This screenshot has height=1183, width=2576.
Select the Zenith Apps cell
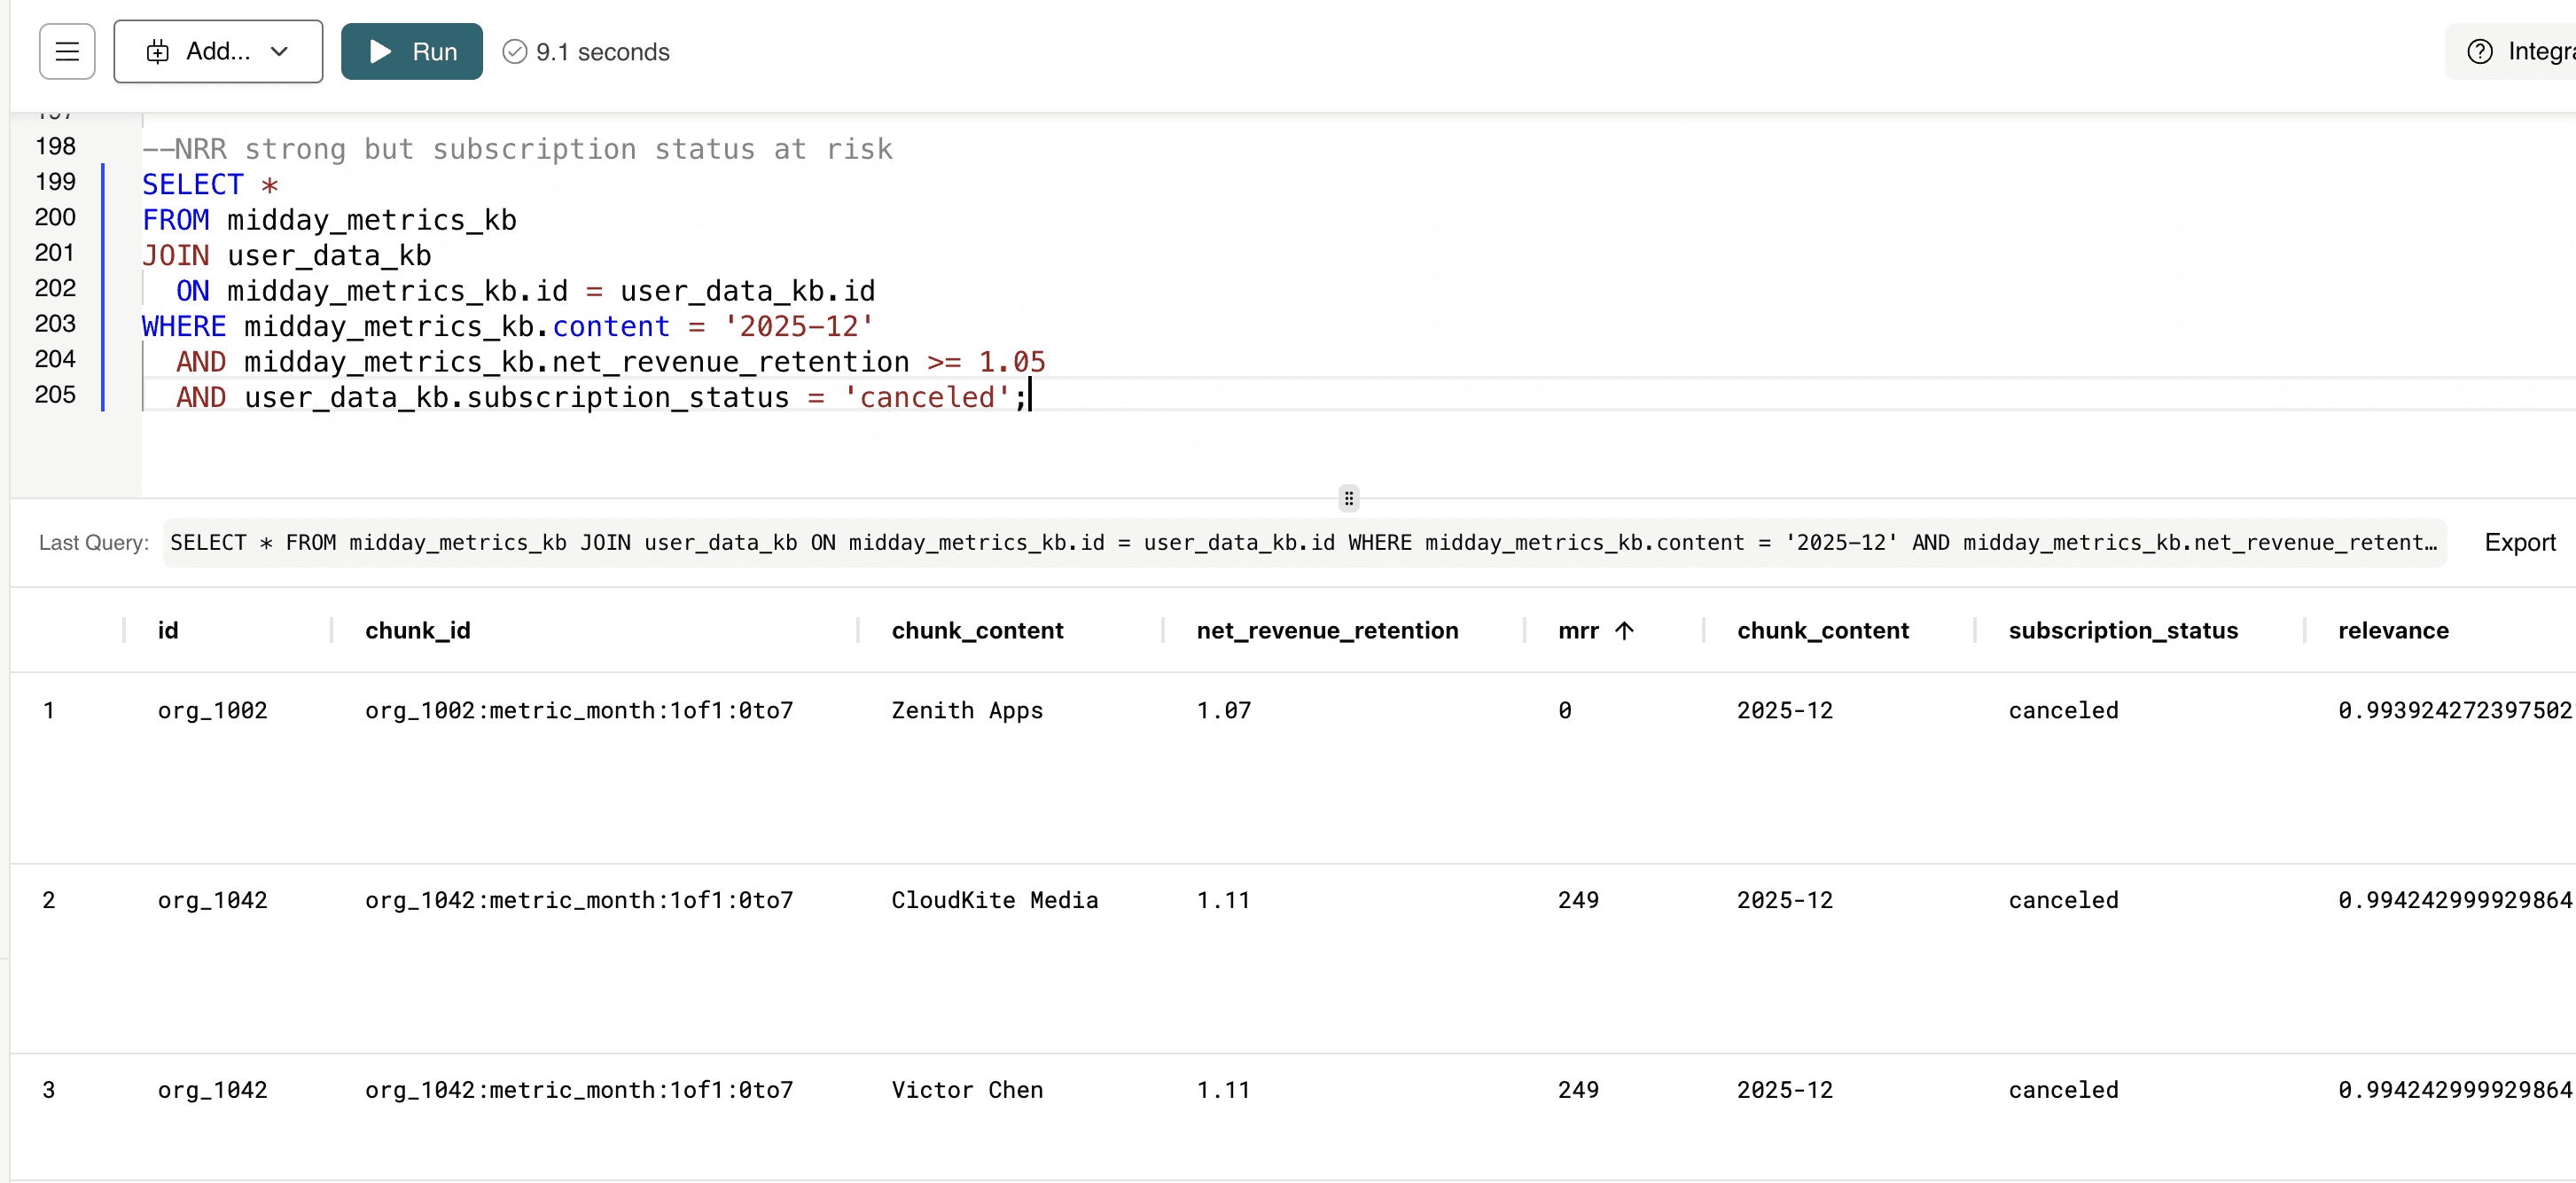pyautogui.click(x=966, y=710)
